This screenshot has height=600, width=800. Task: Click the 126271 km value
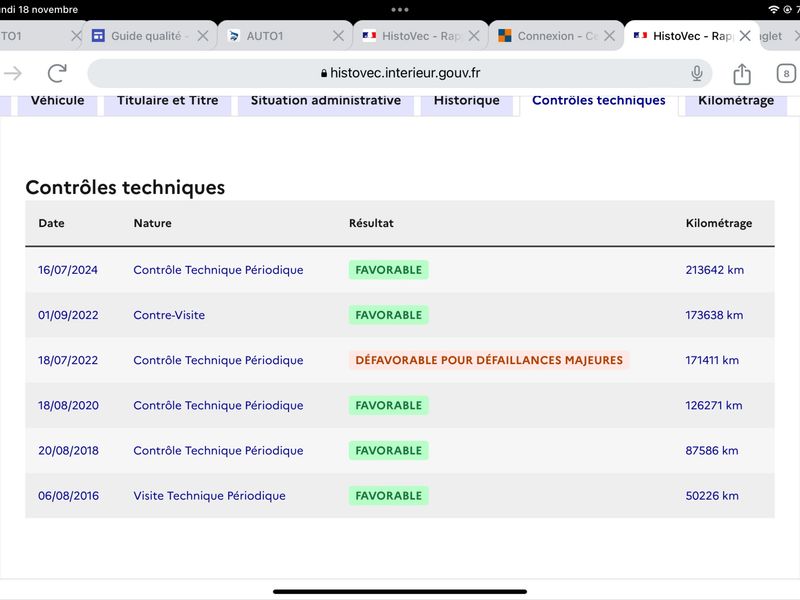714,405
